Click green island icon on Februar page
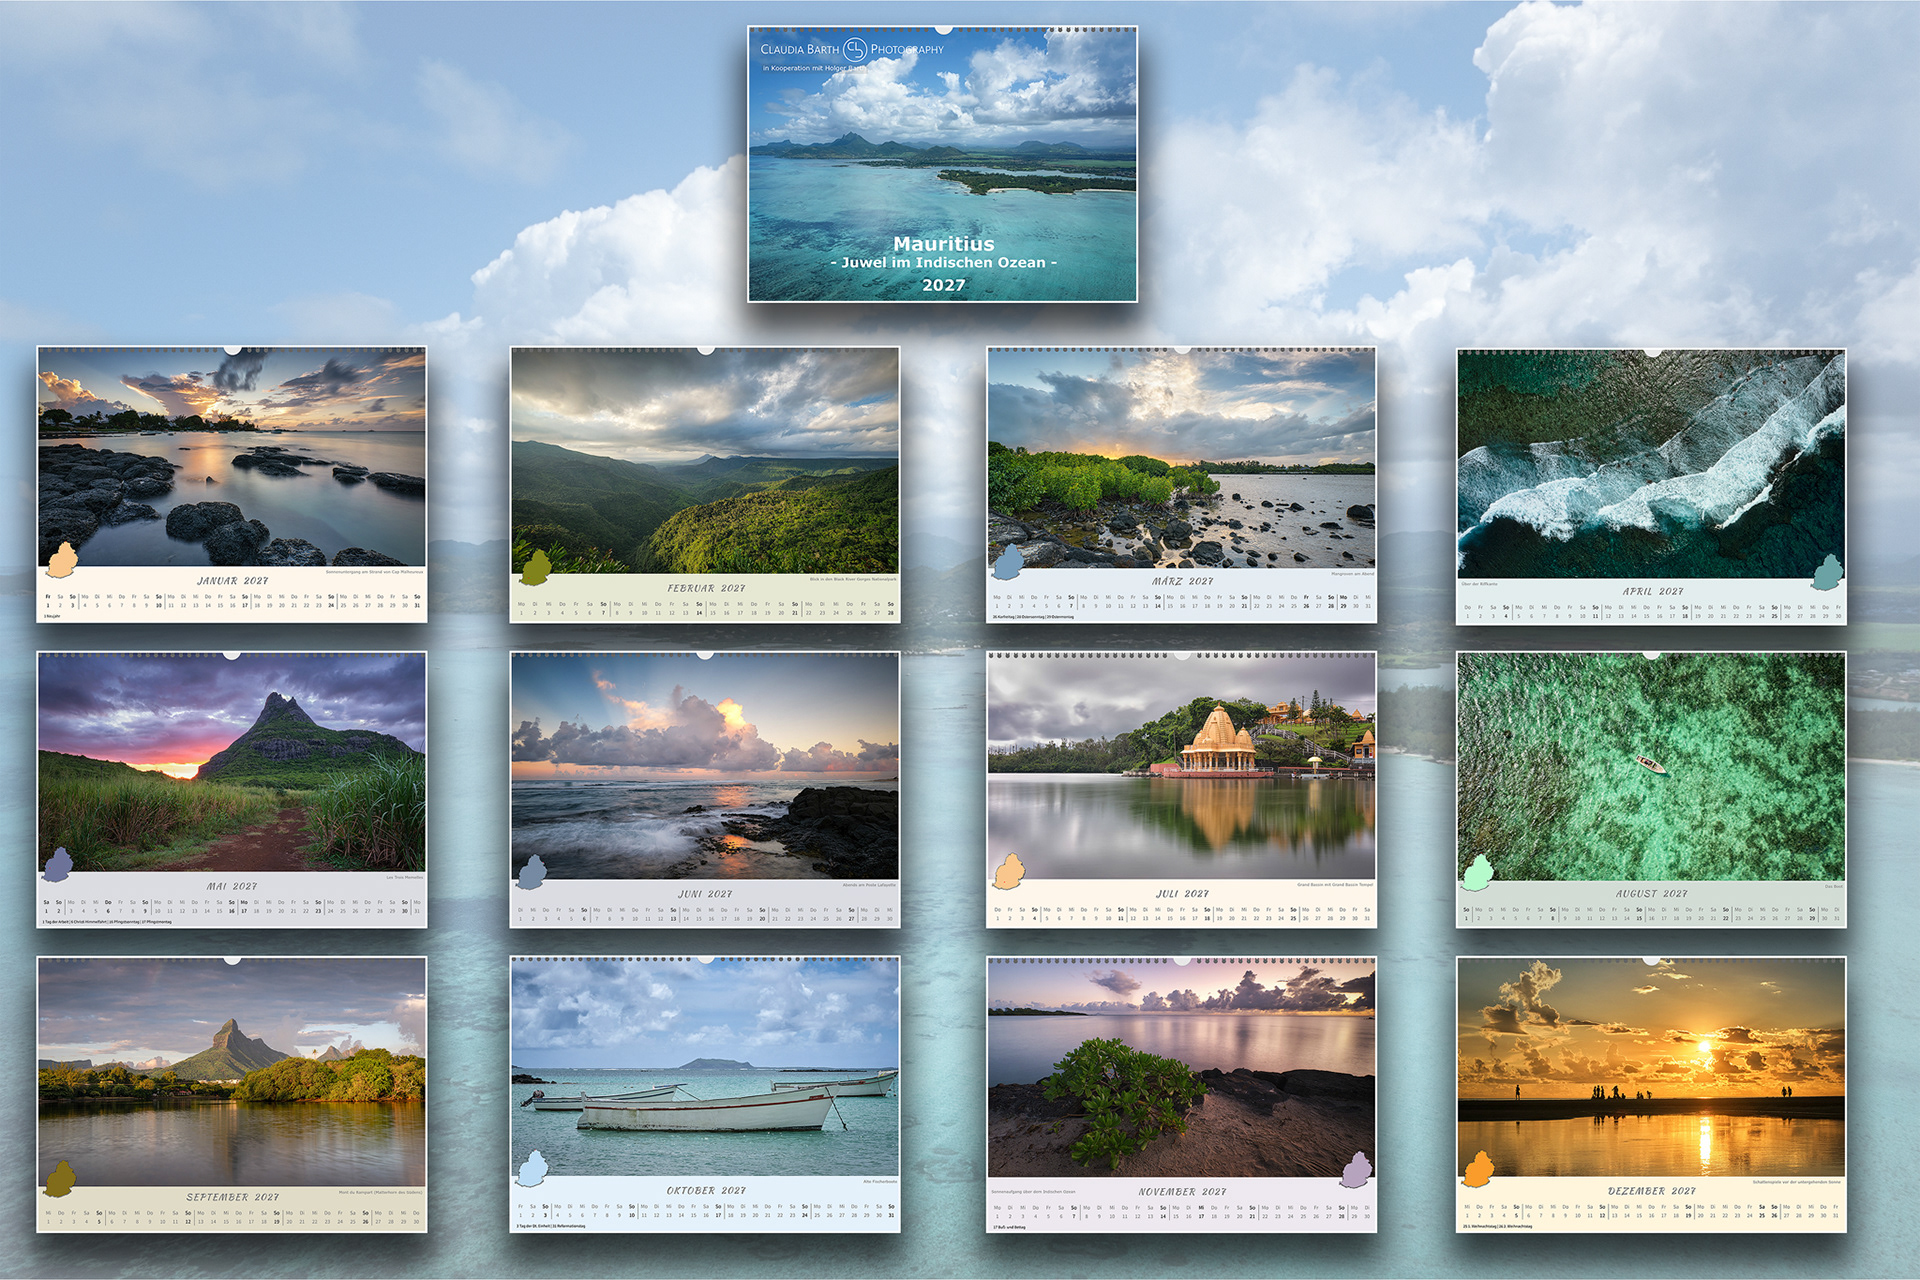1920x1280 pixels. point(536,567)
